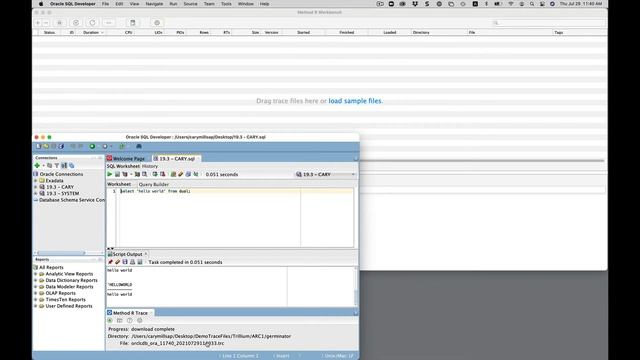Image resolution: width=640 pixels, height=360 pixels.
Task: Click into the SQL editor line with select statement
Action: pyautogui.click(x=155, y=191)
